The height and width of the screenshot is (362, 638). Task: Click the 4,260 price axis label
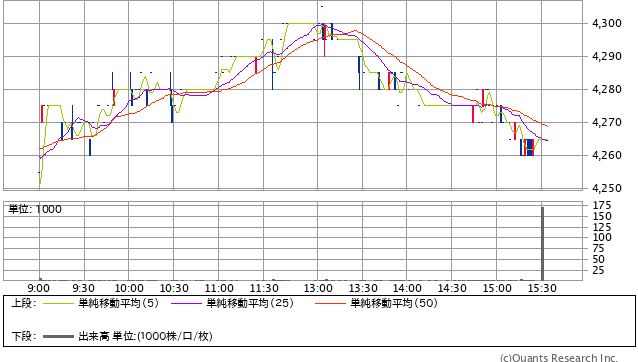tap(607, 155)
